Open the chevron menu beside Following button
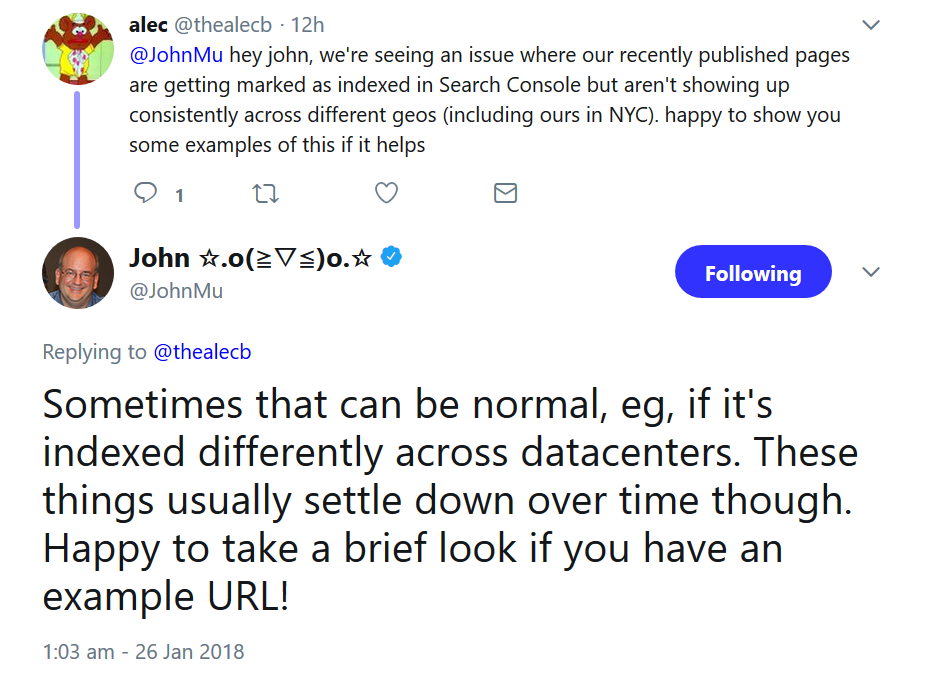936x680 pixels. coord(871,272)
